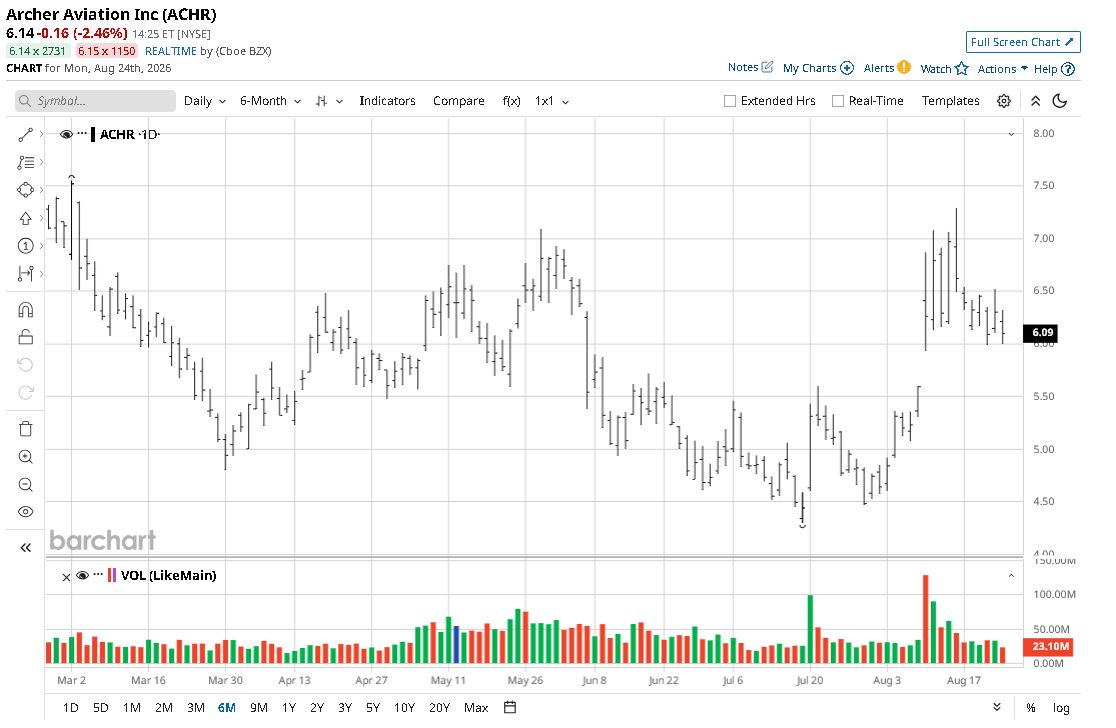Image resolution: width=1116 pixels, height=728 pixels.
Task: Pick the numbered marker tool
Action: click(26, 246)
